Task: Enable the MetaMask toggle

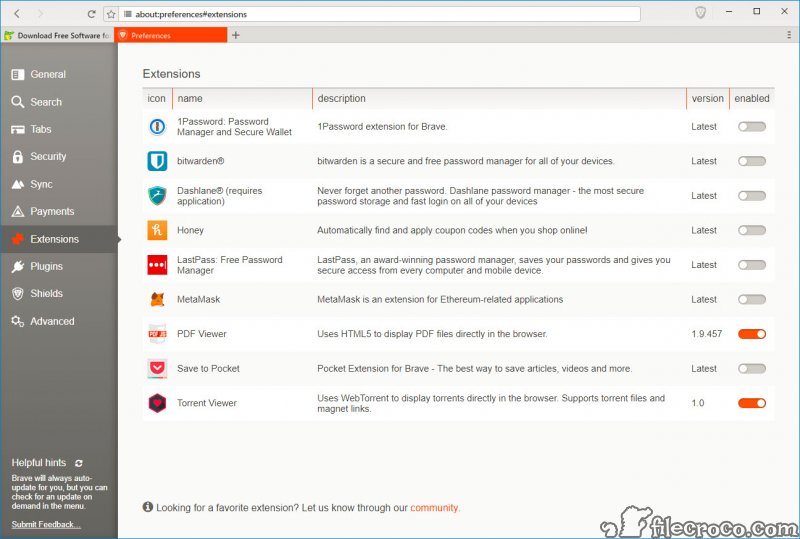Action: [x=752, y=299]
